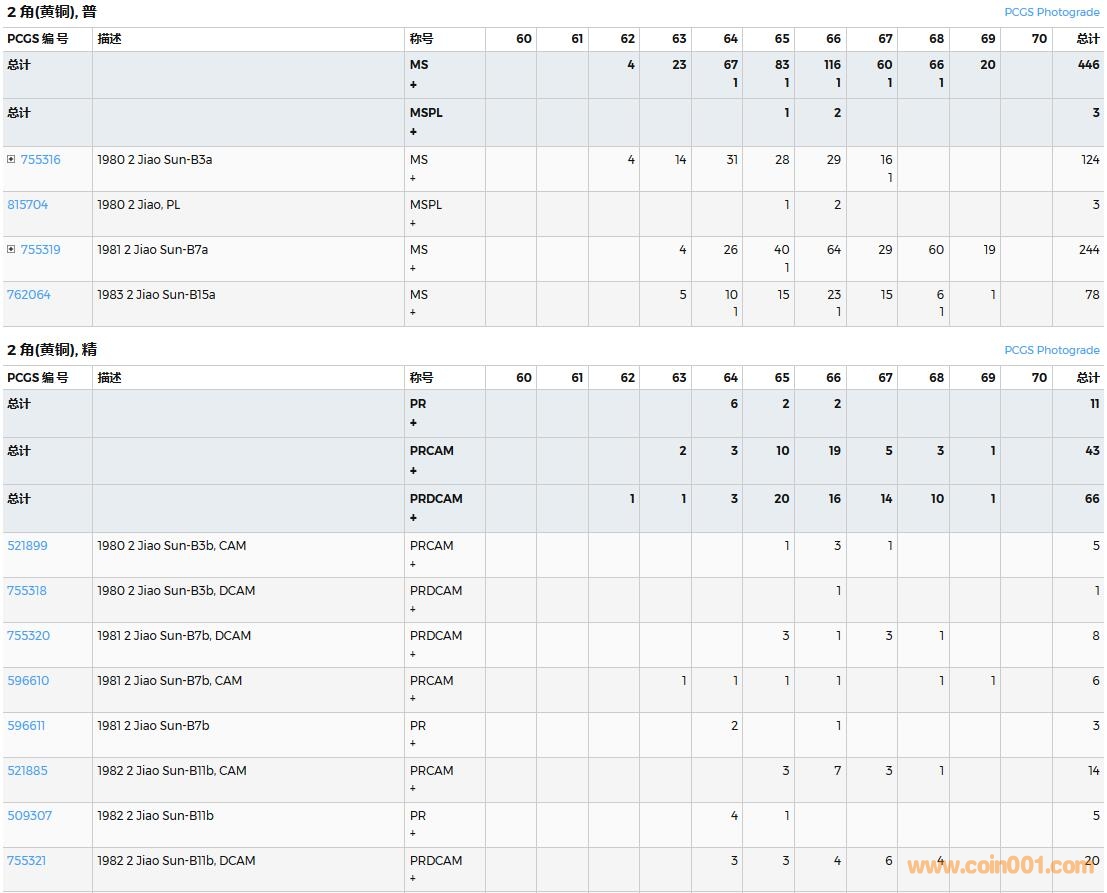Open PCGS number 755319 link
Screen dimensions: 1107x893
pos(40,250)
